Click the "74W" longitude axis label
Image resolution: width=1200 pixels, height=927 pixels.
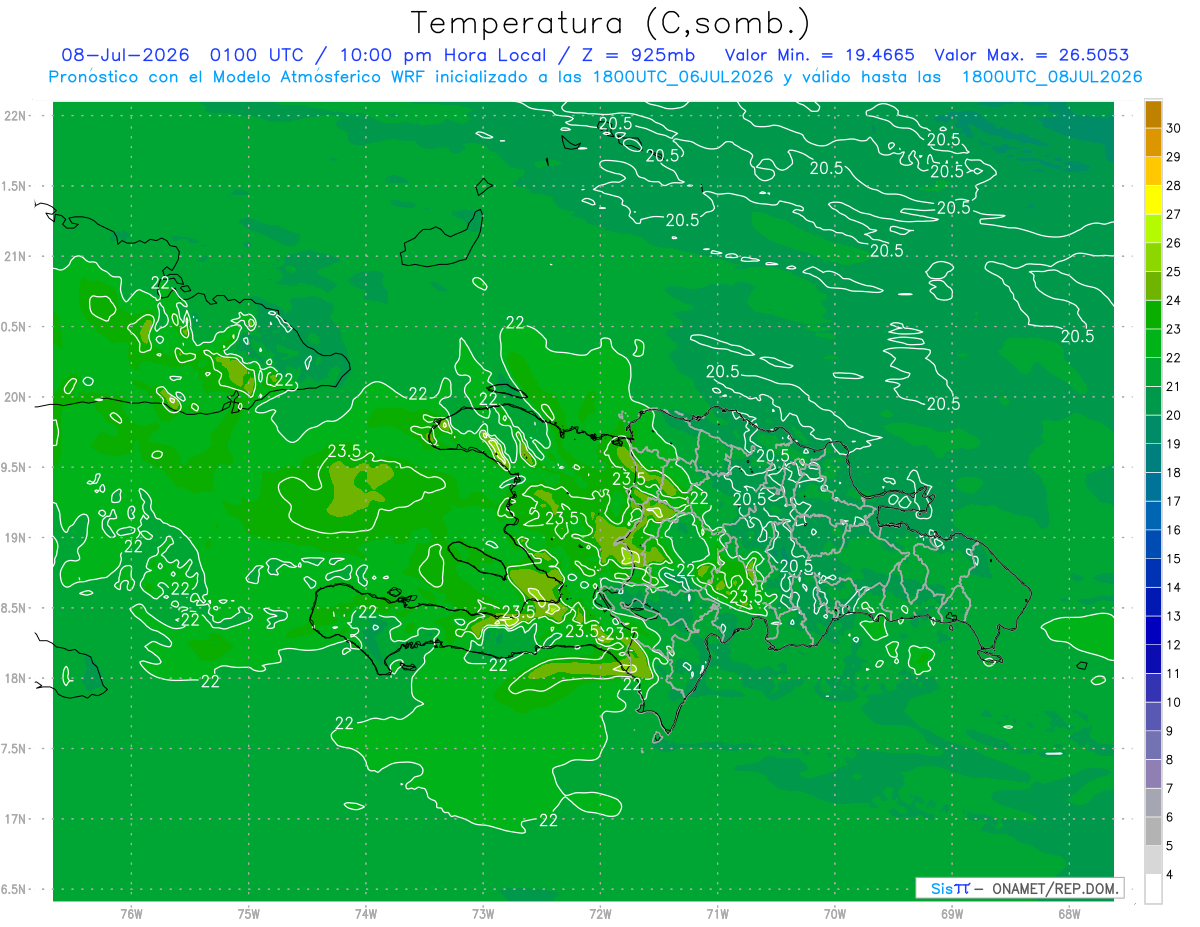[x=366, y=913]
